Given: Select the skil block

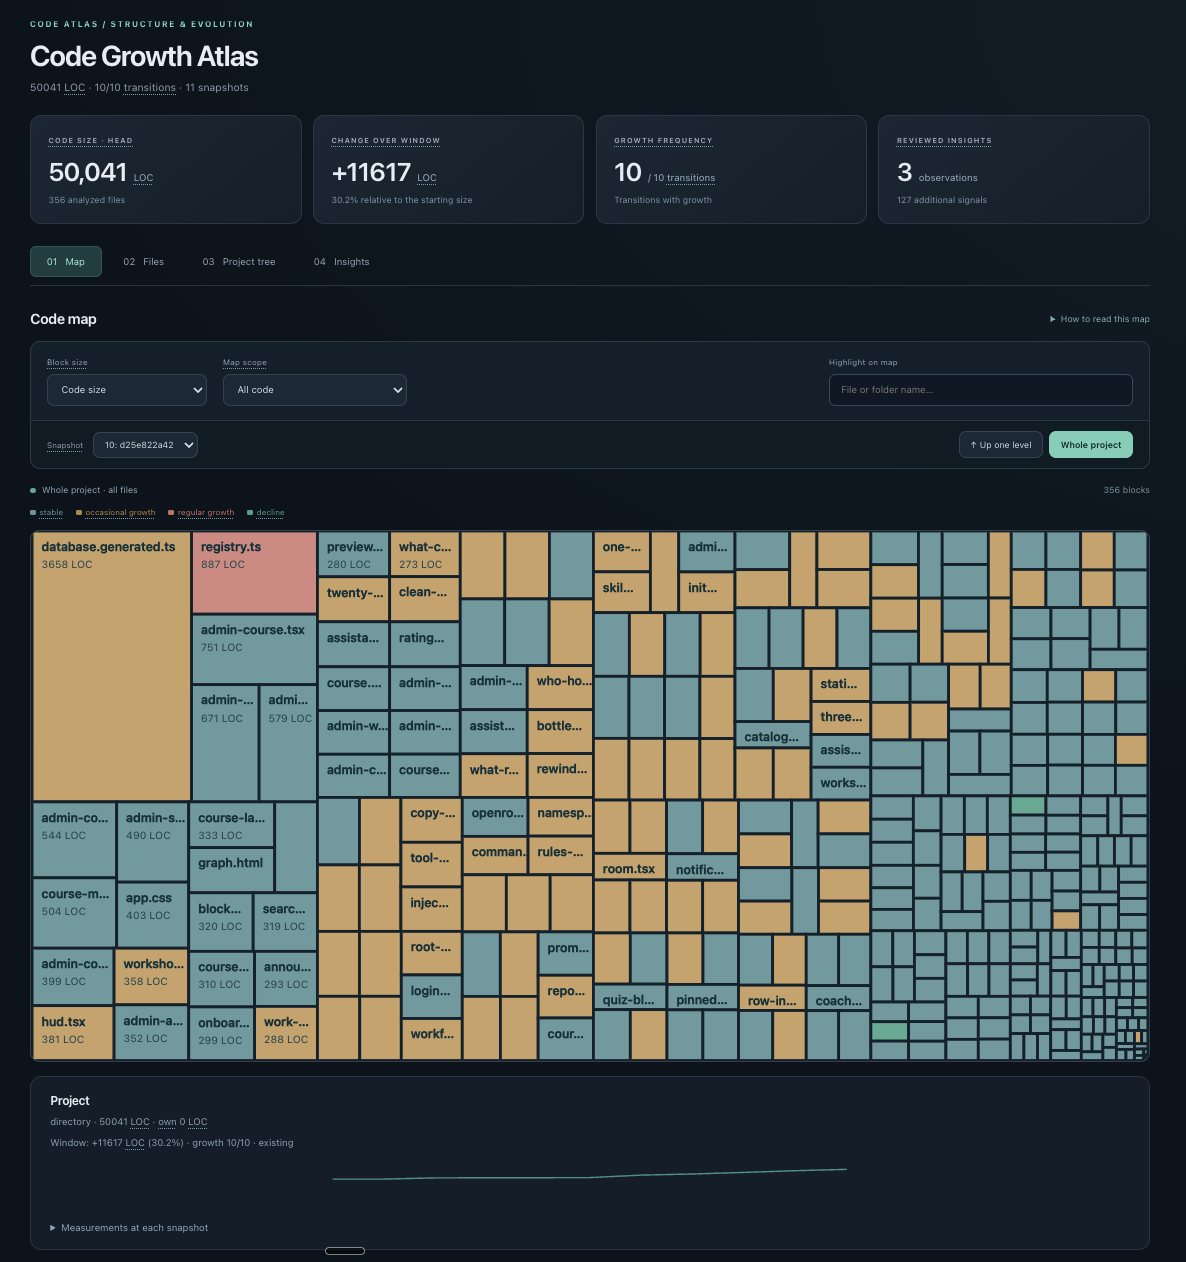Looking at the screenshot, I should 621,592.
